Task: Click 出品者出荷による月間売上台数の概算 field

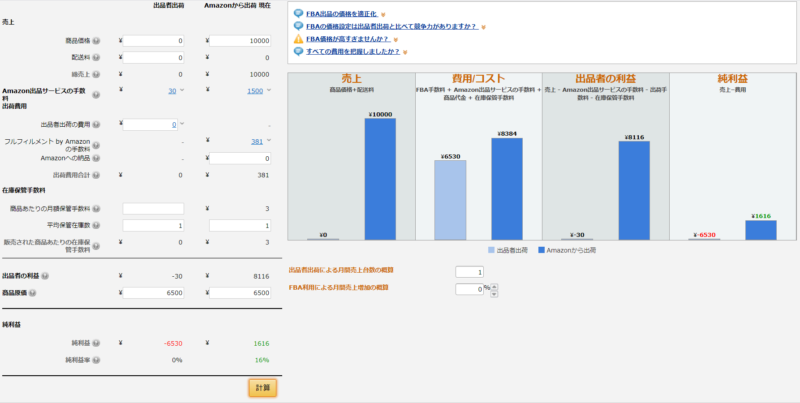Action: [x=469, y=272]
